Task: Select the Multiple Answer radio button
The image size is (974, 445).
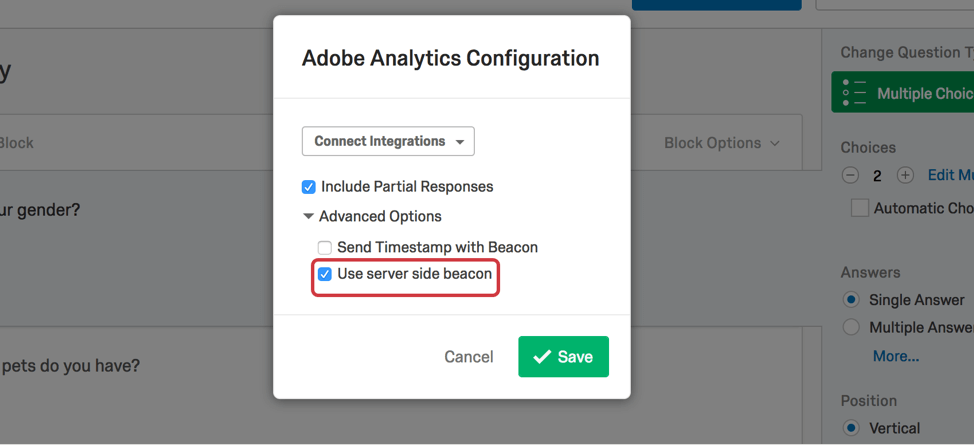Action: coord(850,327)
